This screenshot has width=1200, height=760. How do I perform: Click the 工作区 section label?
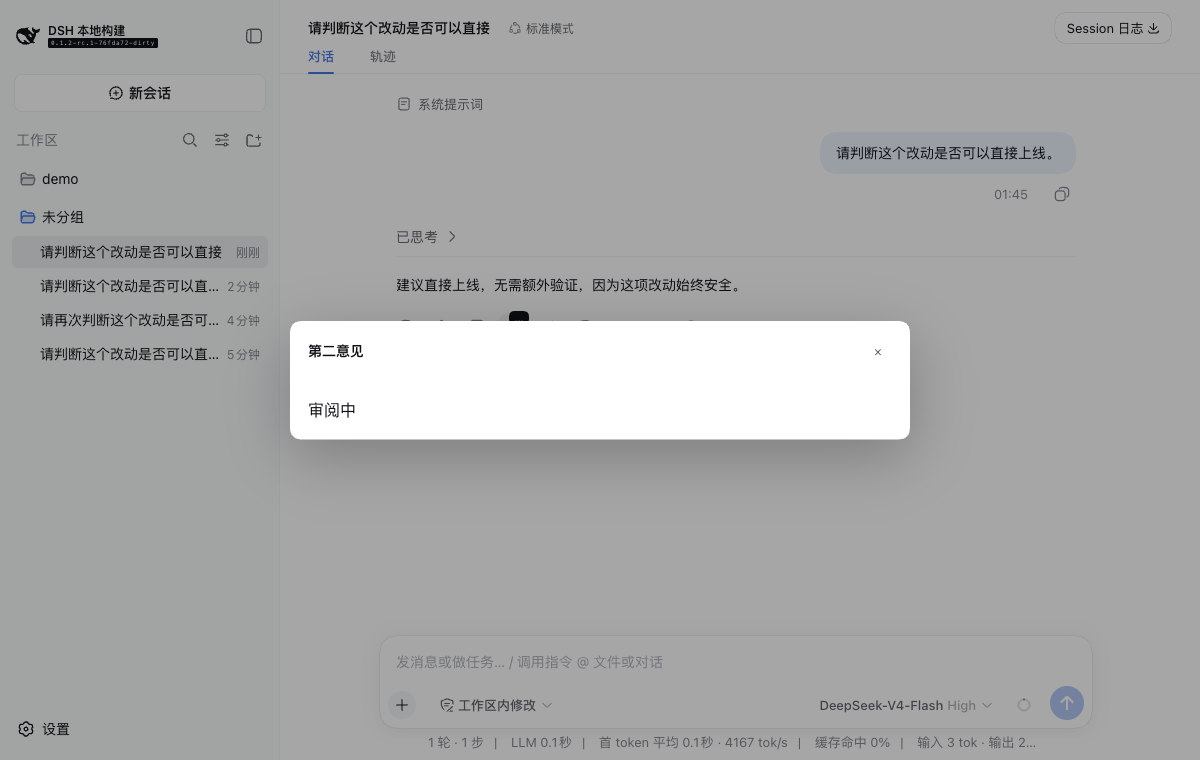pyautogui.click(x=37, y=140)
